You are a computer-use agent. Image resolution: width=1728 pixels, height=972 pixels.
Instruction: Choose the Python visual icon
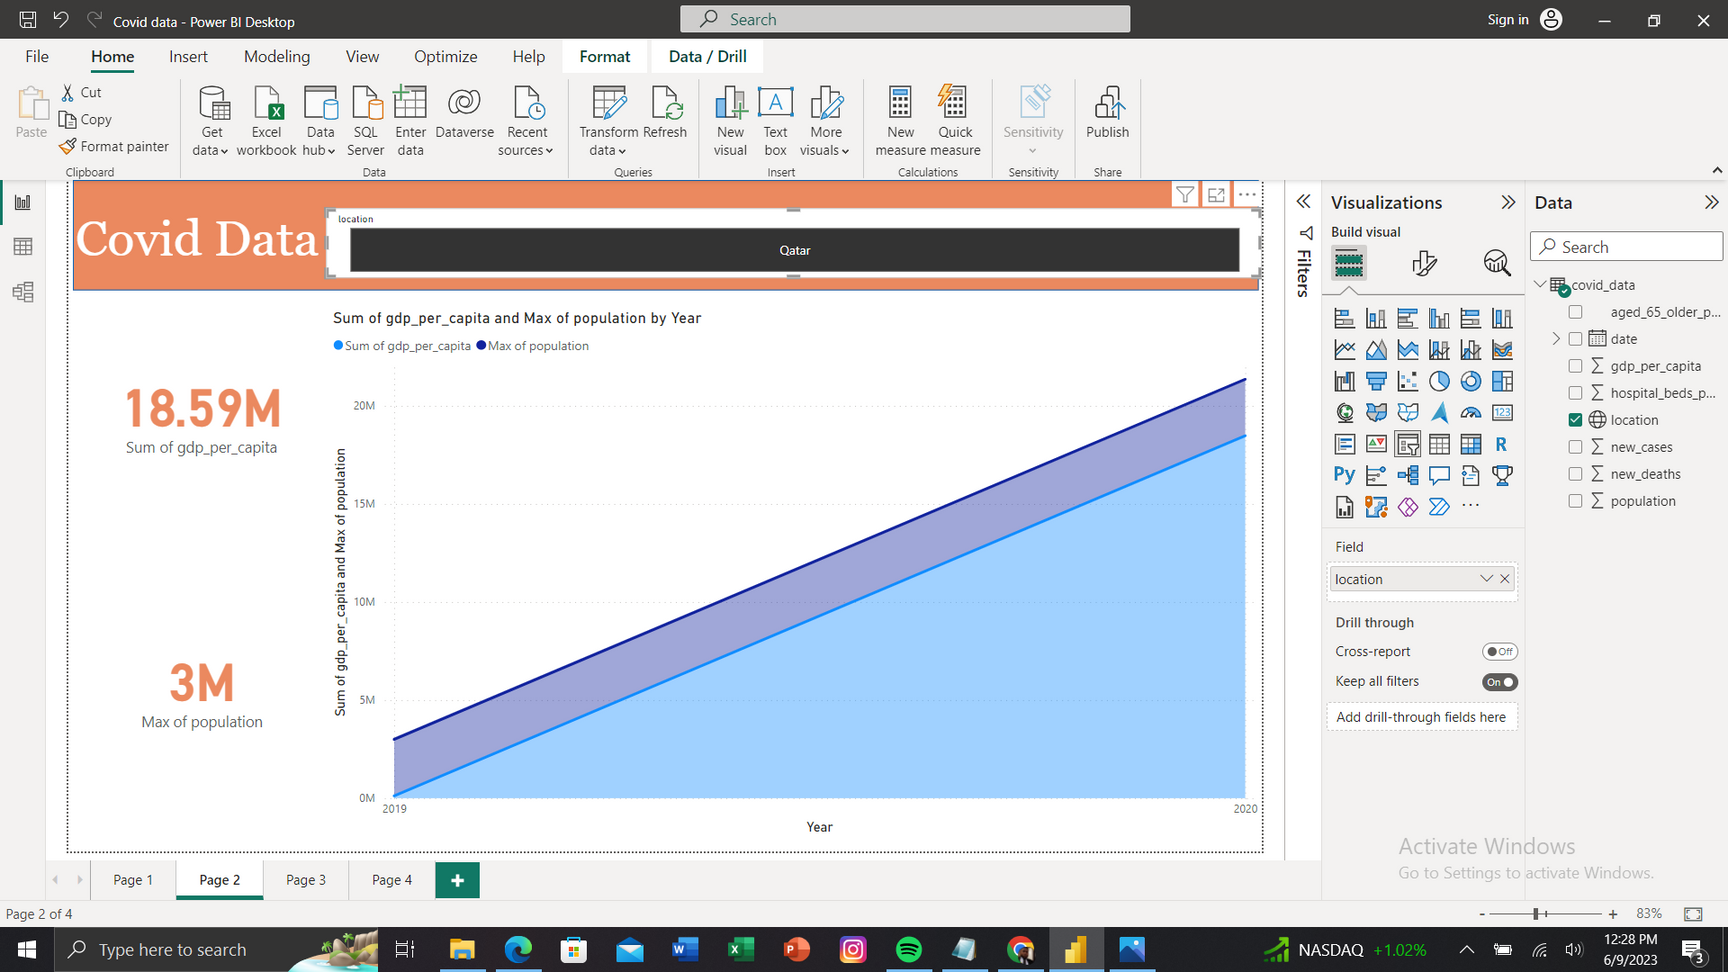point(1344,475)
